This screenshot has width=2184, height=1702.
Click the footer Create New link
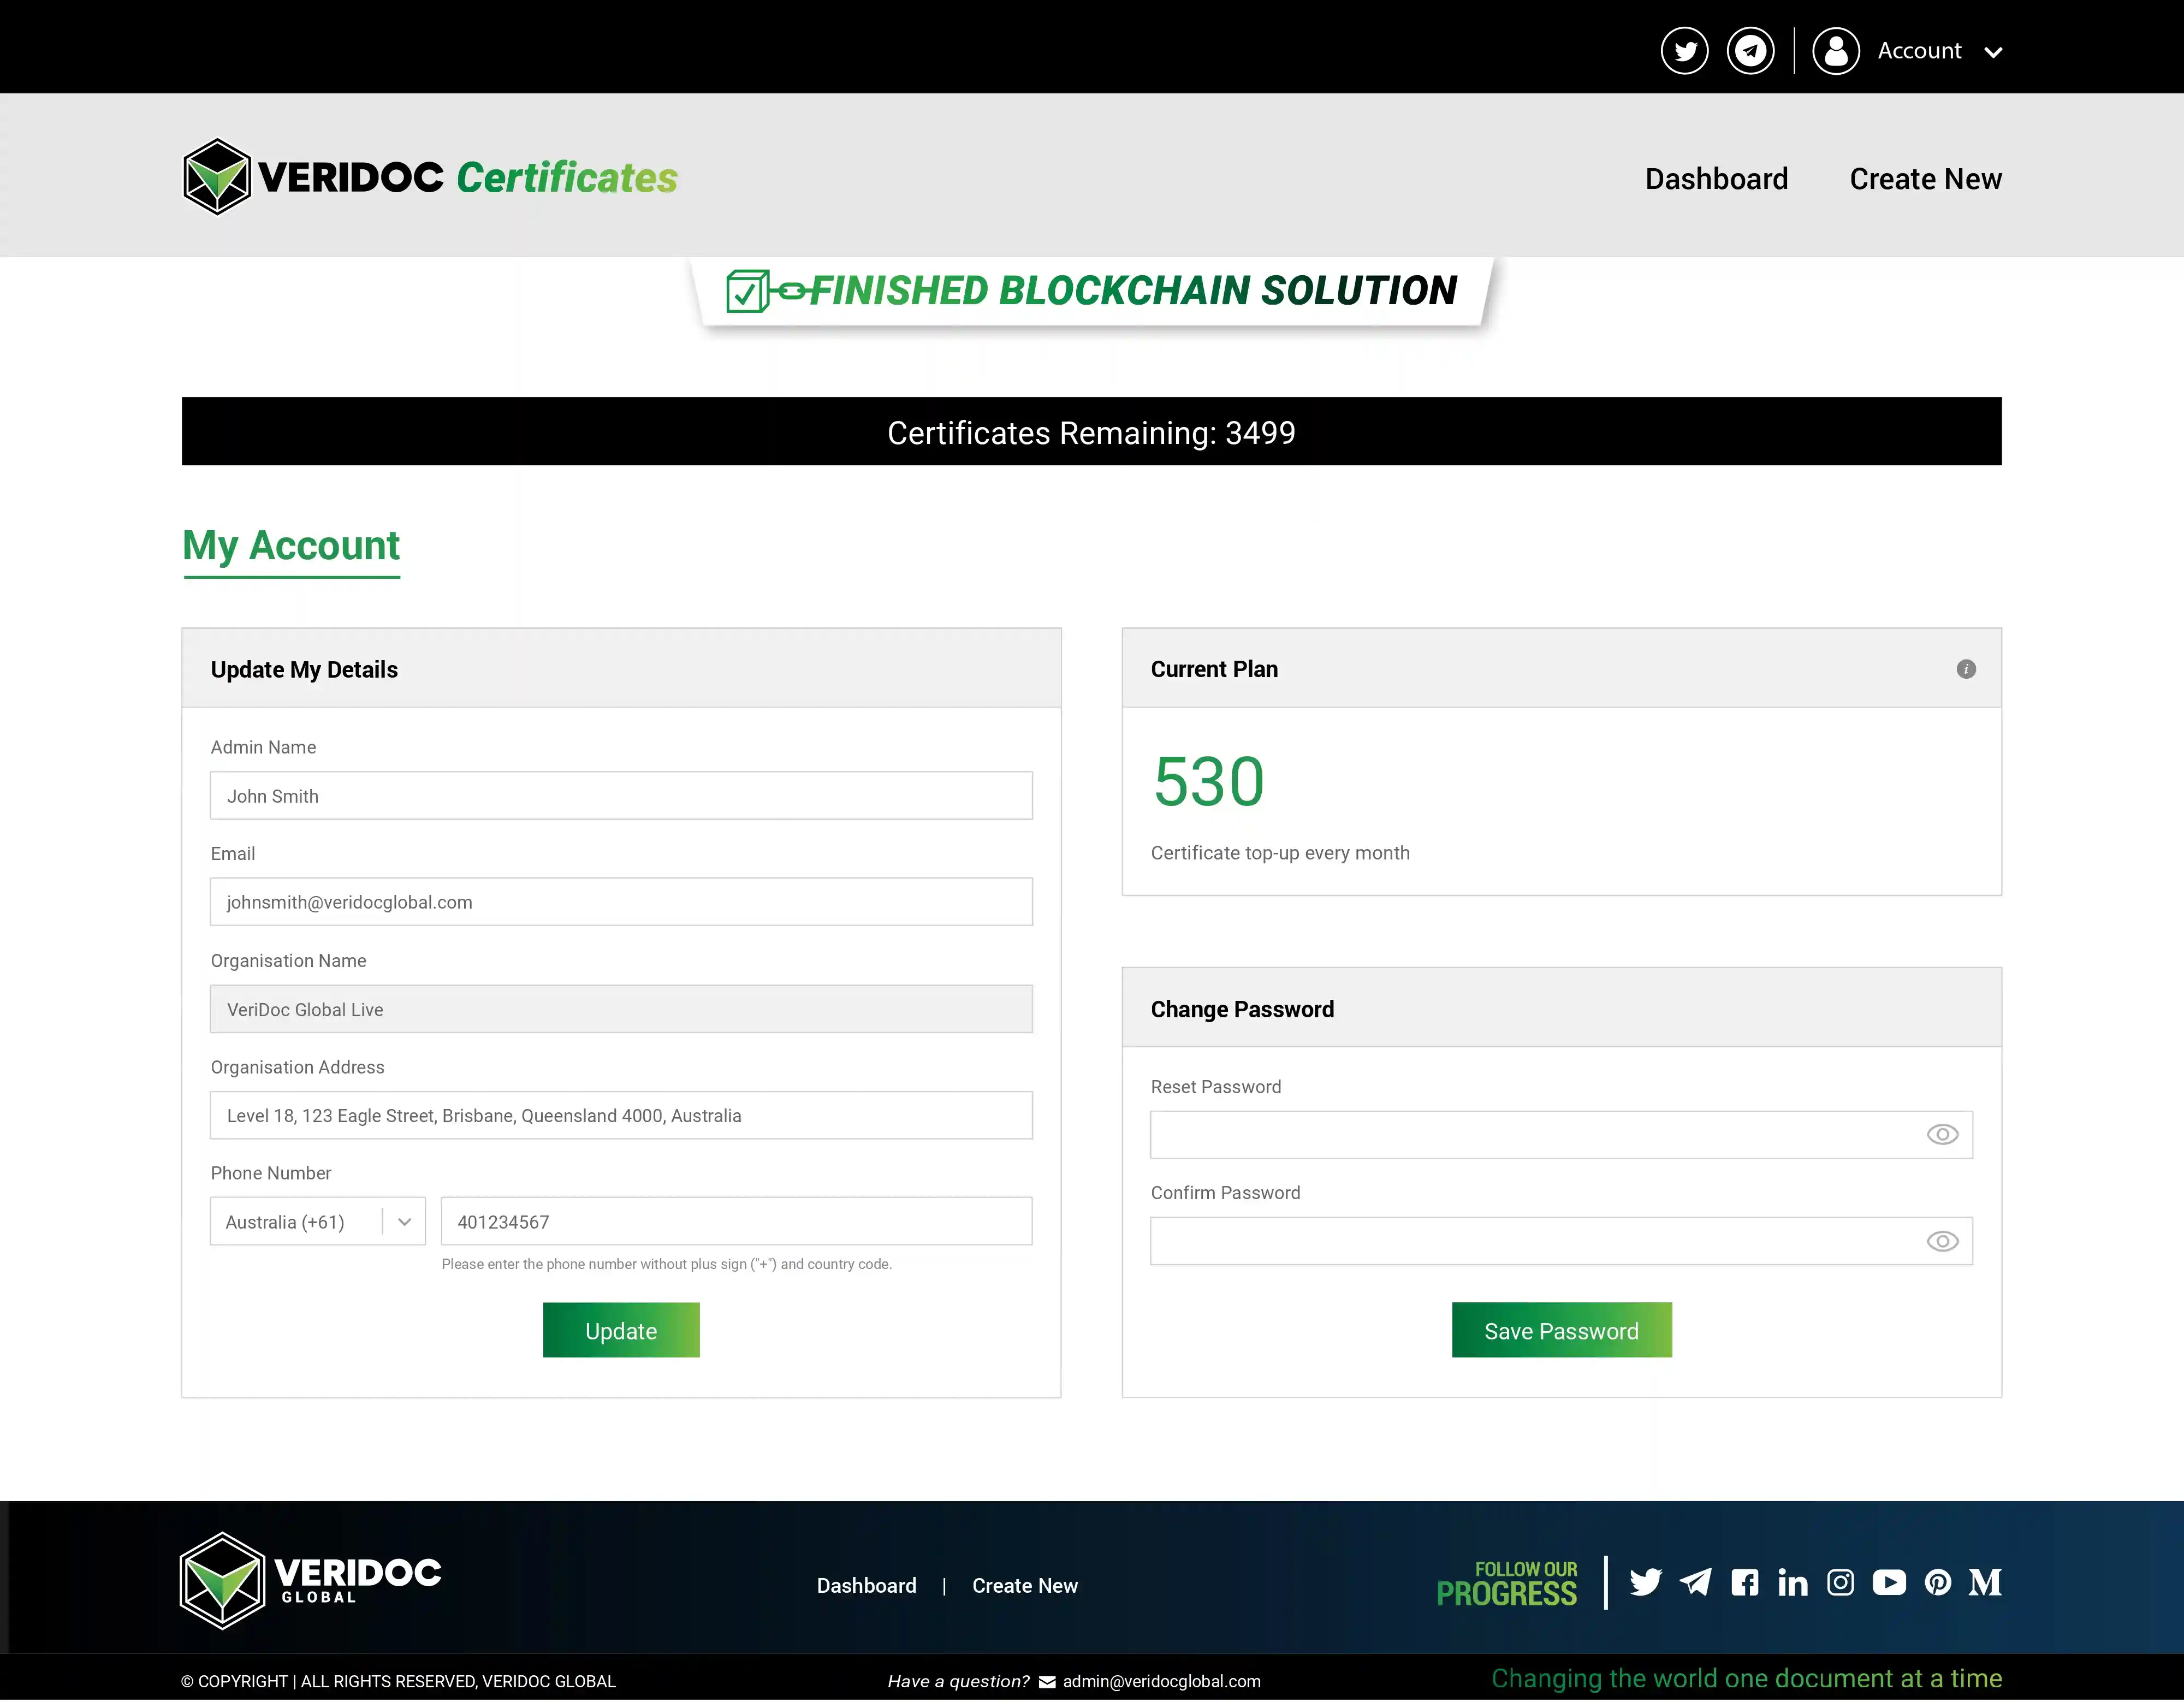pos(1024,1585)
